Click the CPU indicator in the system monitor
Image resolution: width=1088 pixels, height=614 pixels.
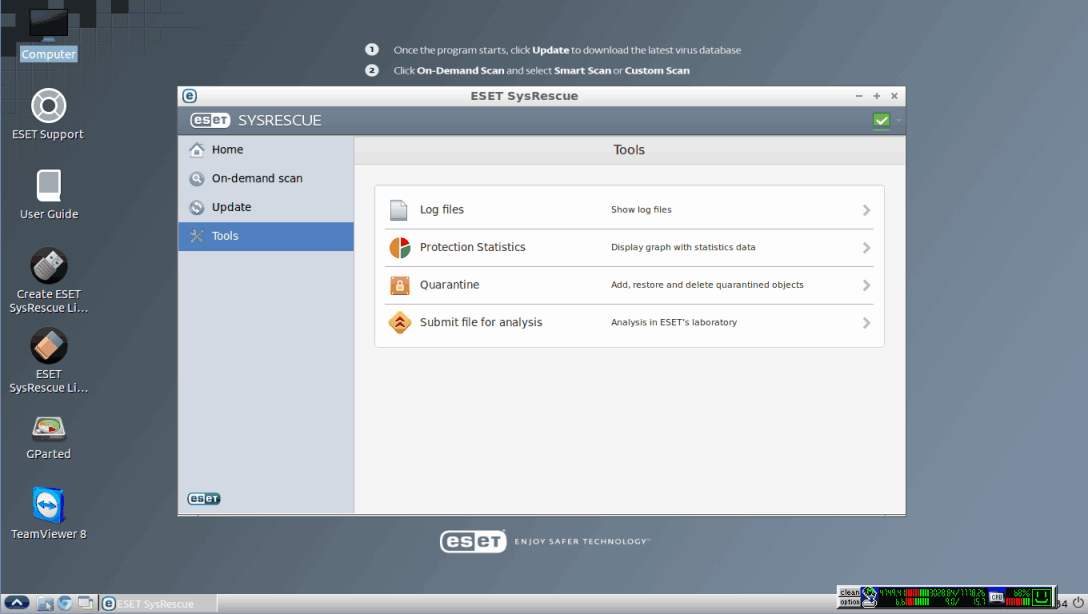click(x=997, y=597)
